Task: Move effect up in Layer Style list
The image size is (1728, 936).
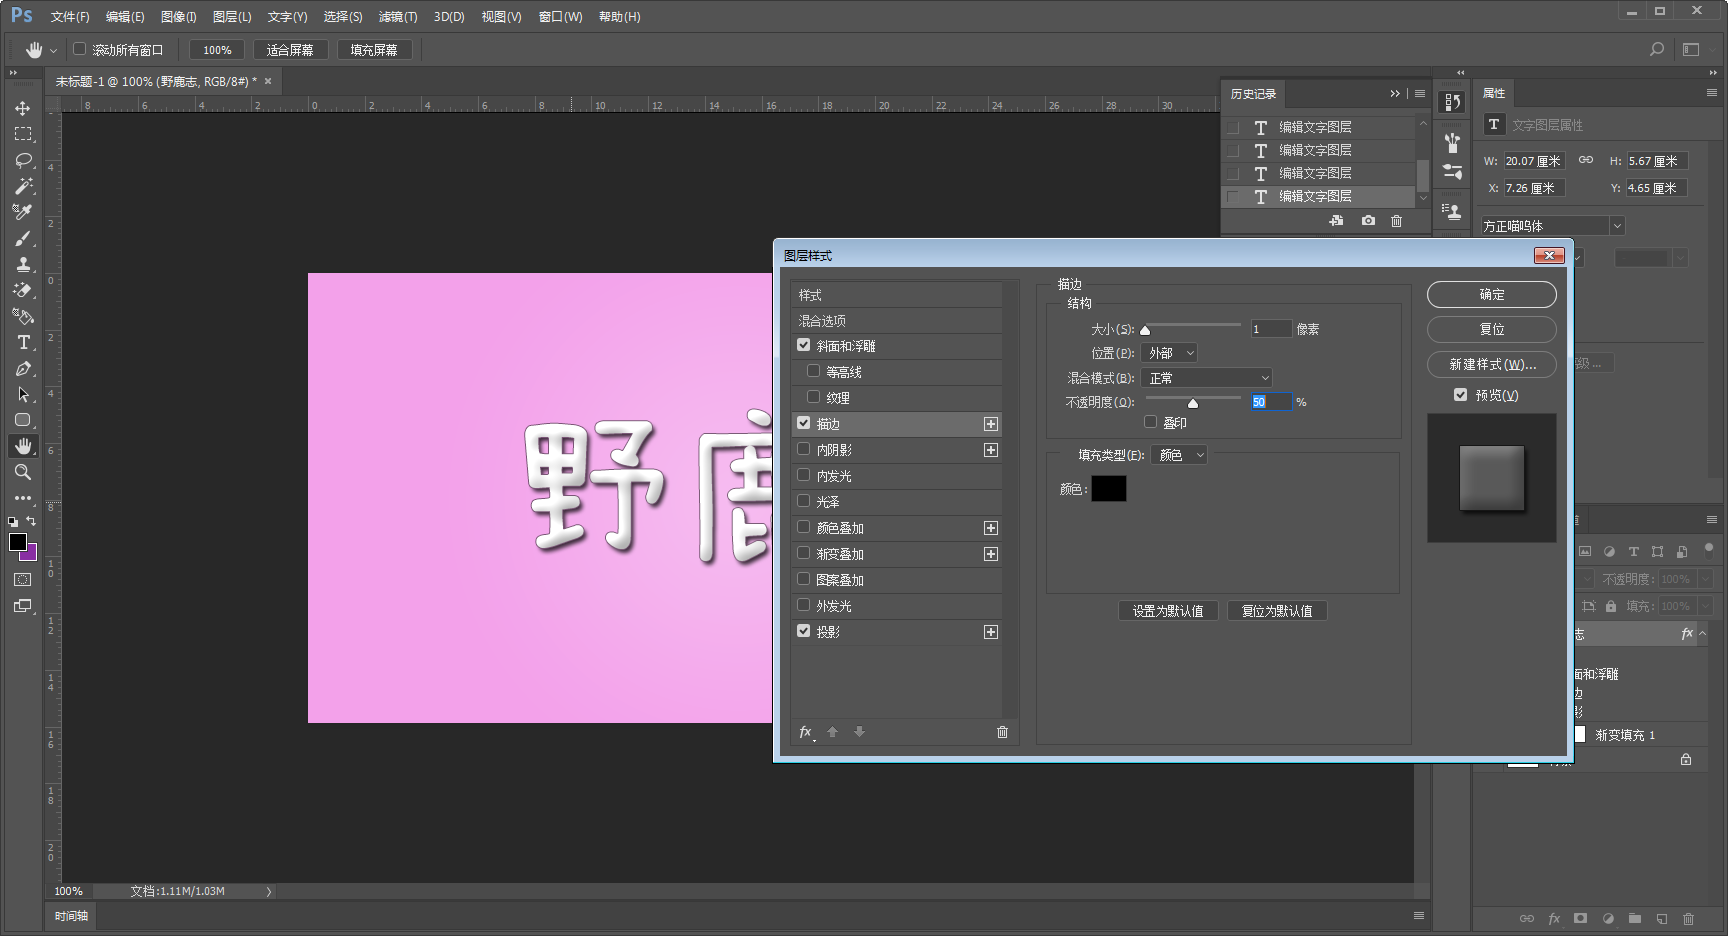Action: pos(832,732)
